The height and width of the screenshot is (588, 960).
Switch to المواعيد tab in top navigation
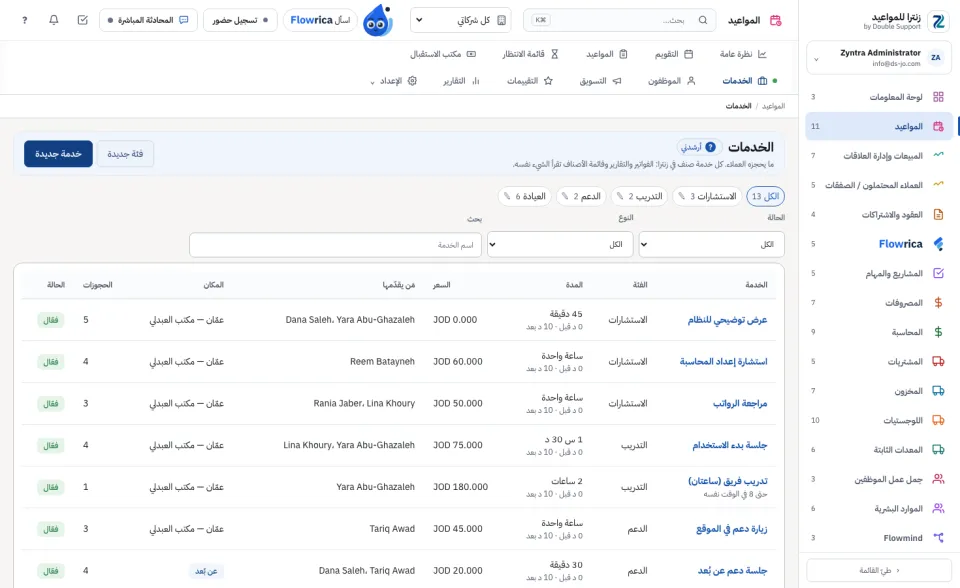pyautogui.click(x=607, y=54)
